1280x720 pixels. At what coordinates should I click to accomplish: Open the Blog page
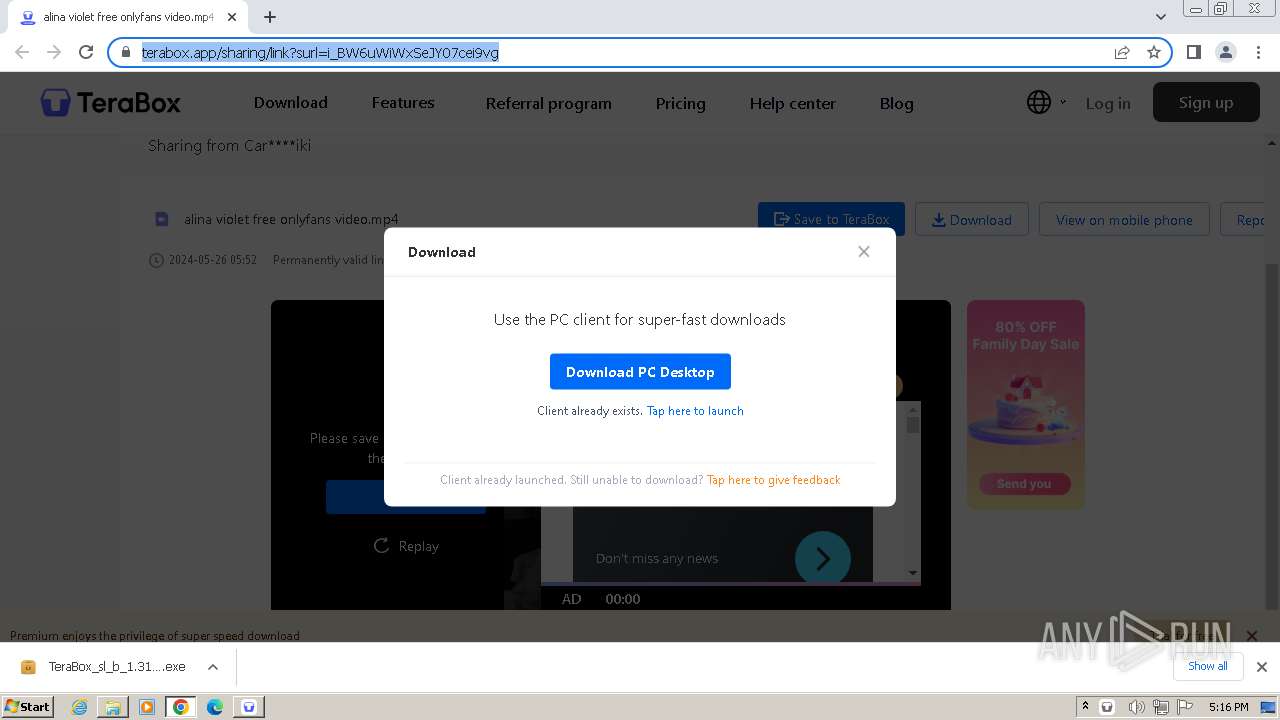pos(897,104)
